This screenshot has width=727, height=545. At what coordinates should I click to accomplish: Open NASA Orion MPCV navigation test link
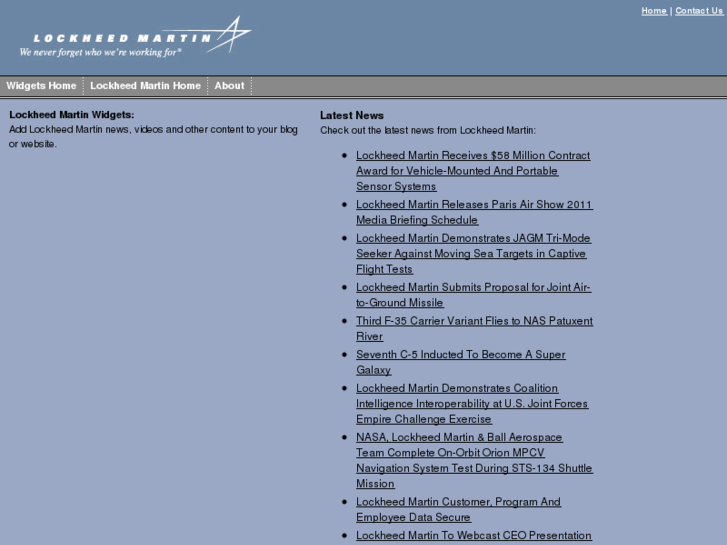click(x=474, y=460)
